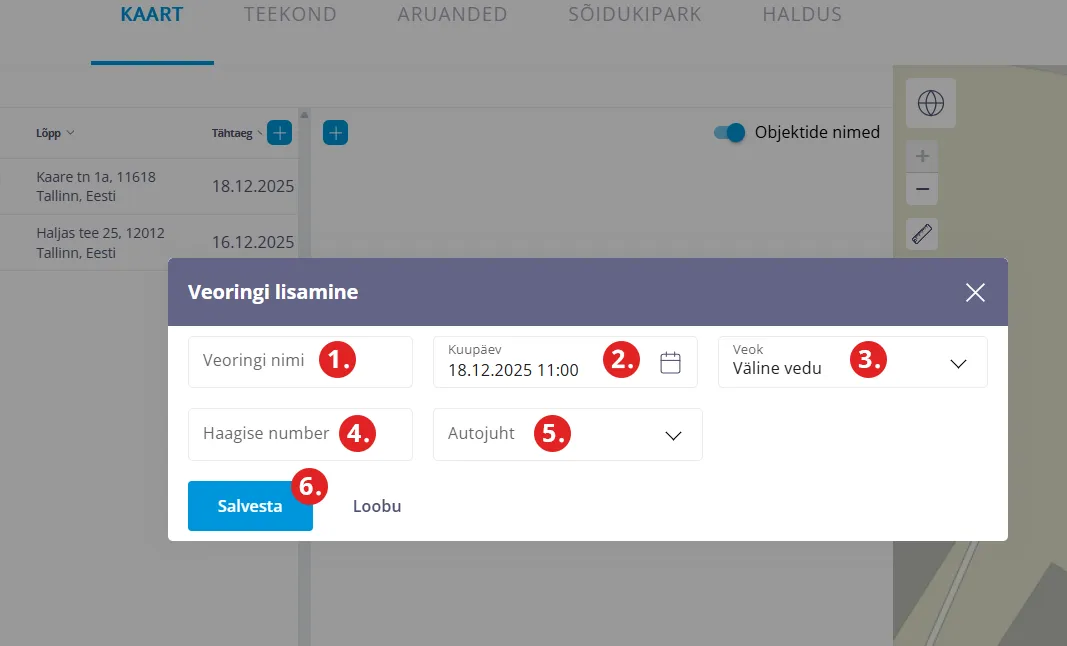Zoom in on the map
This screenshot has height=646, width=1067.
922,156
